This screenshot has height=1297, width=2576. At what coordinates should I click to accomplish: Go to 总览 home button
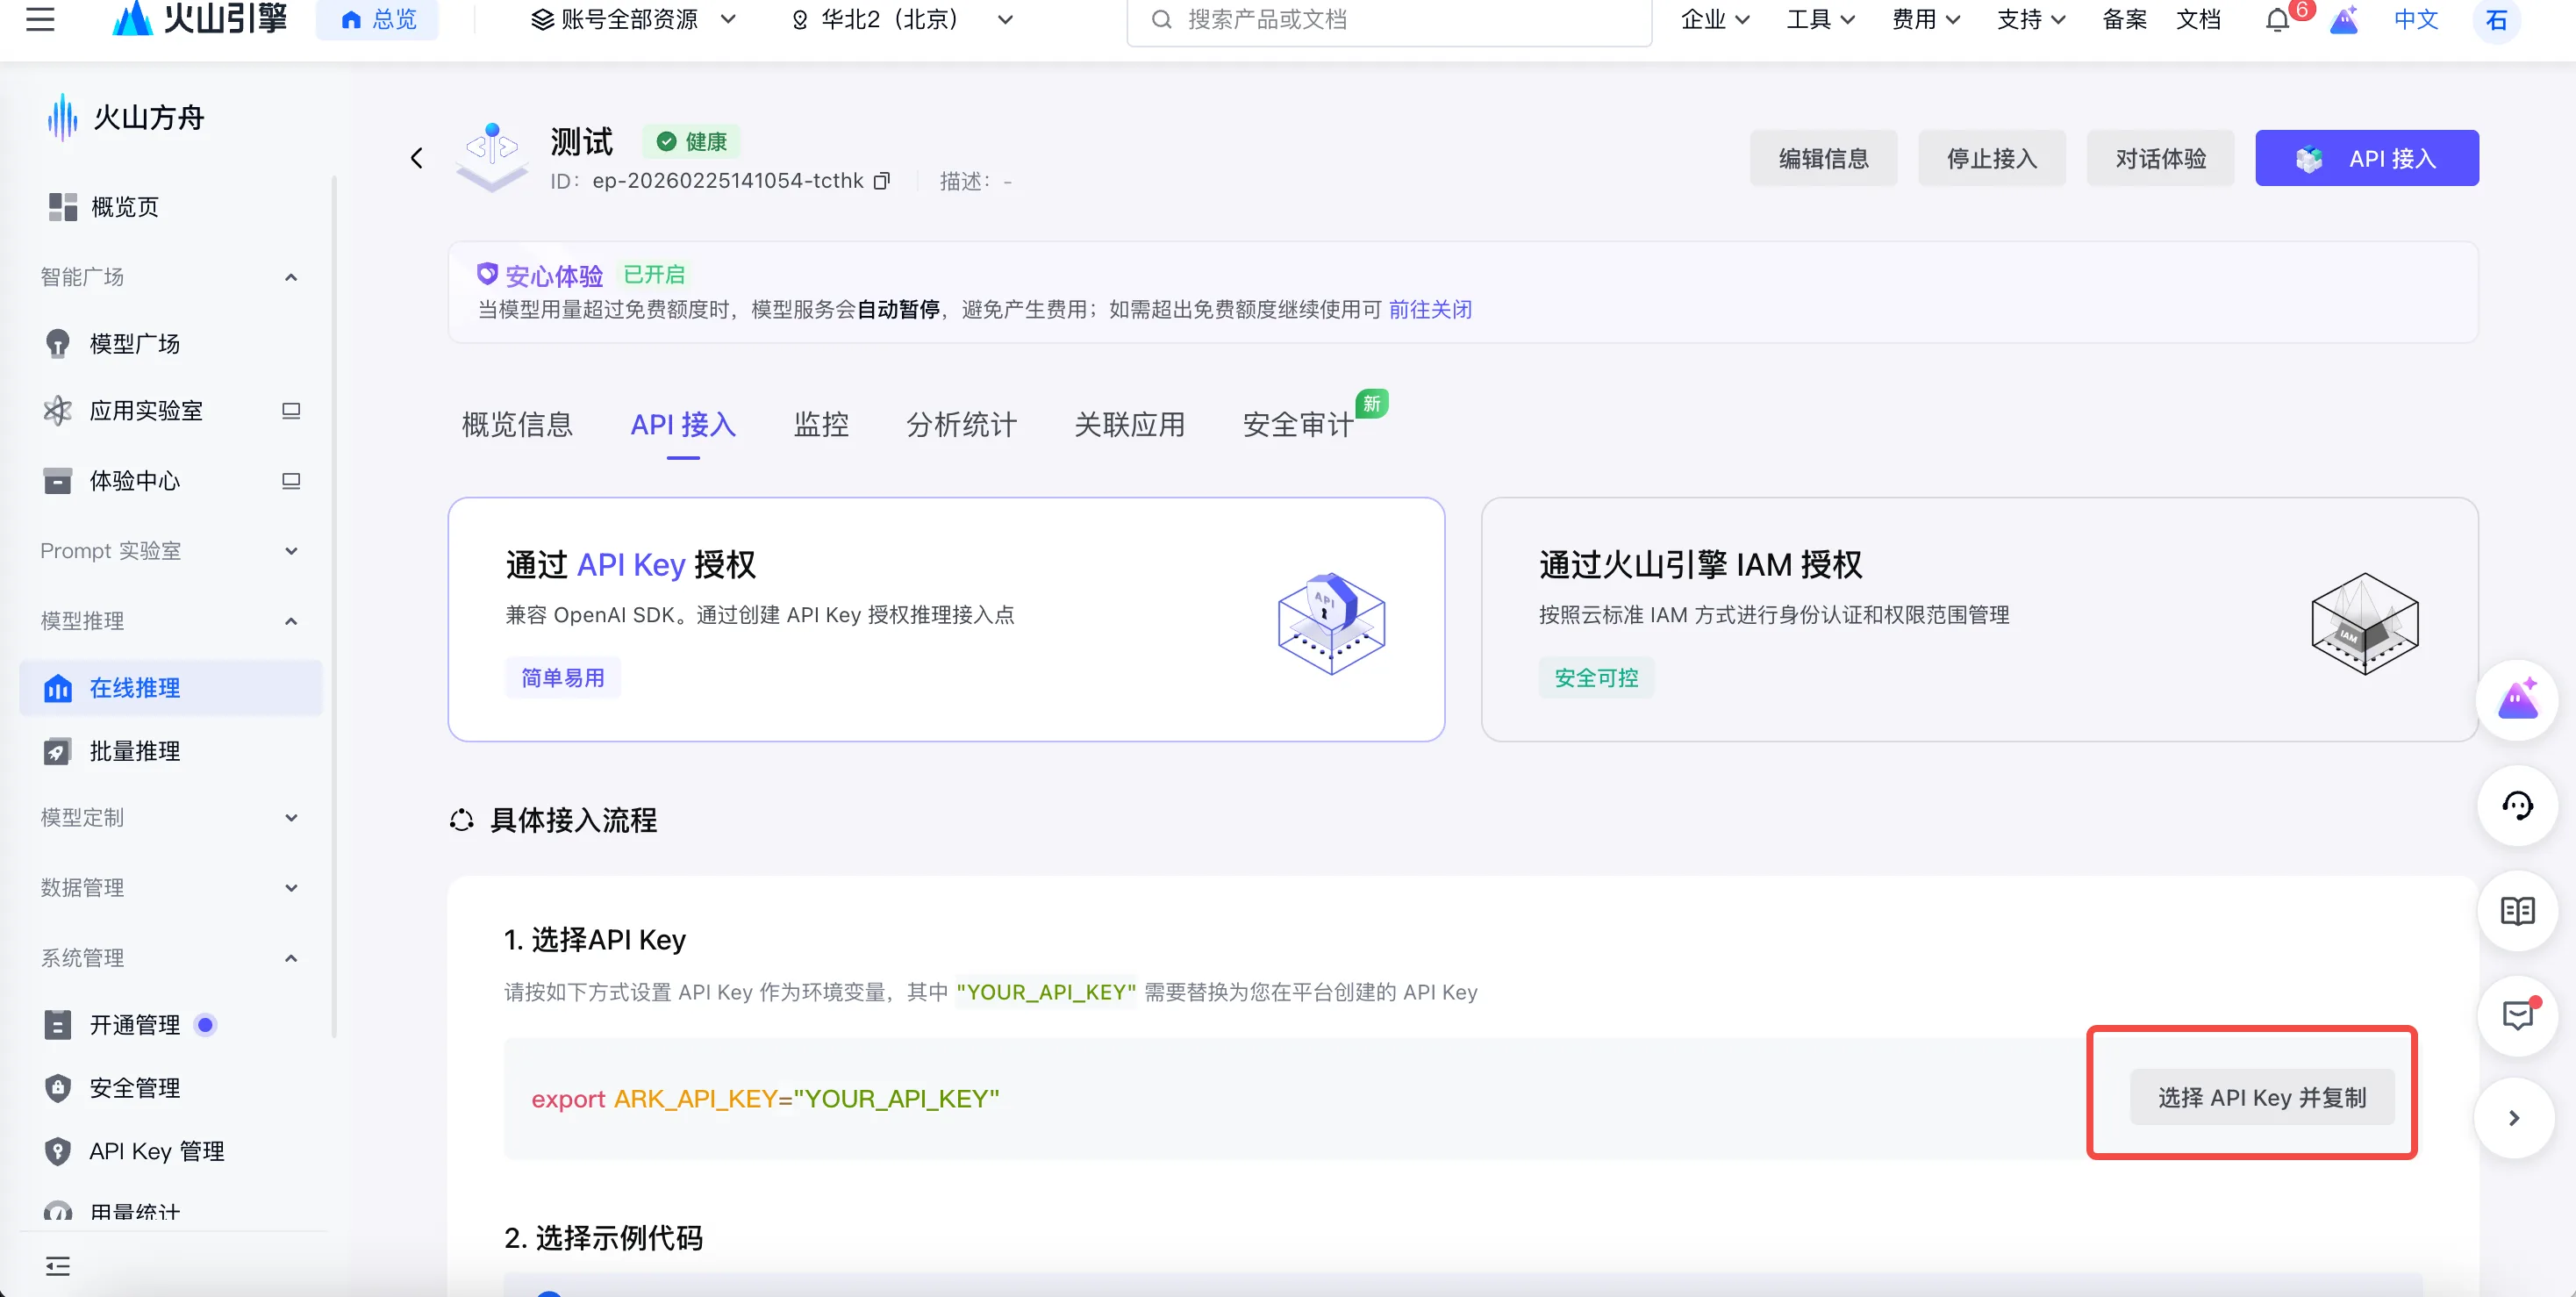pos(378,19)
